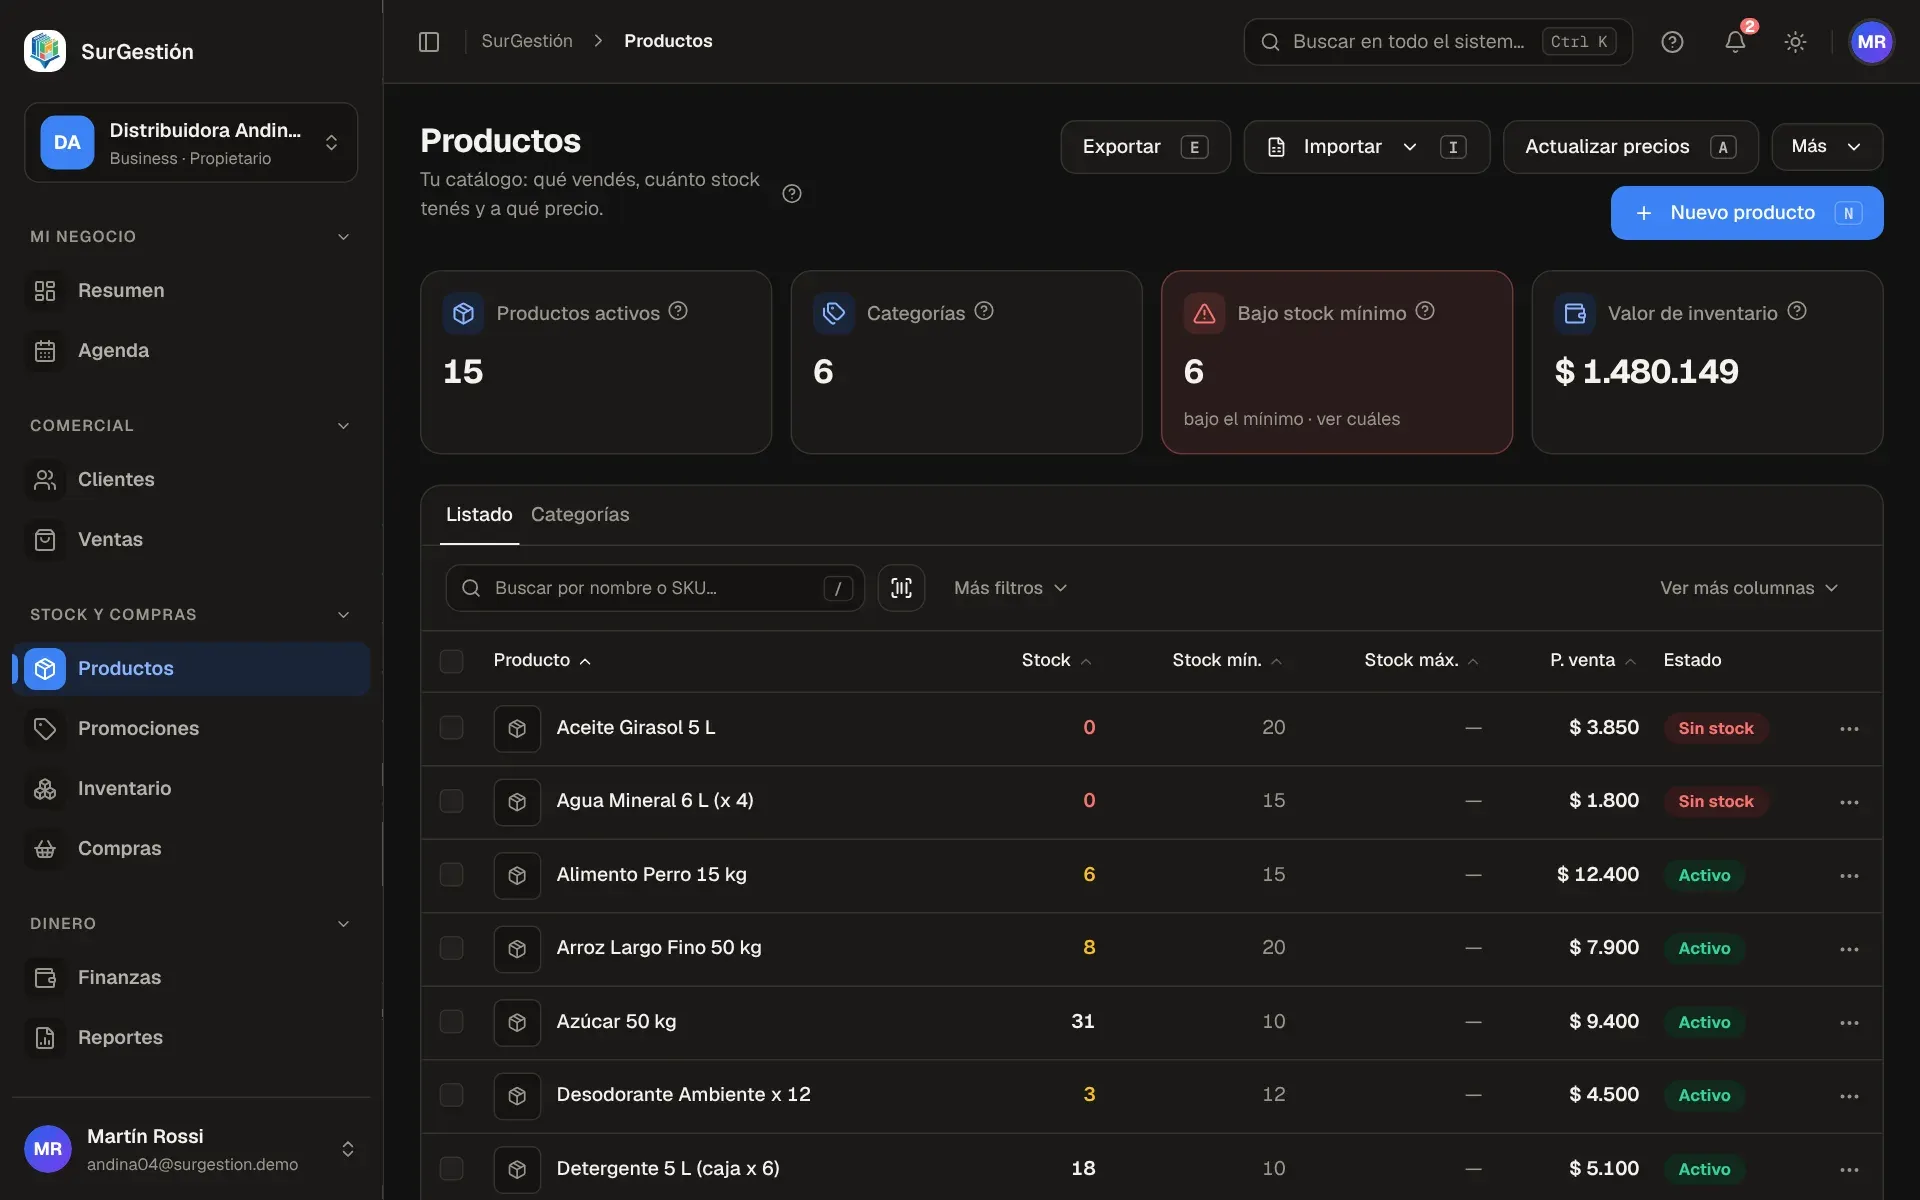Select the Listado tab
The height and width of the screenshot is (1200, 1920).
[479, 515]
